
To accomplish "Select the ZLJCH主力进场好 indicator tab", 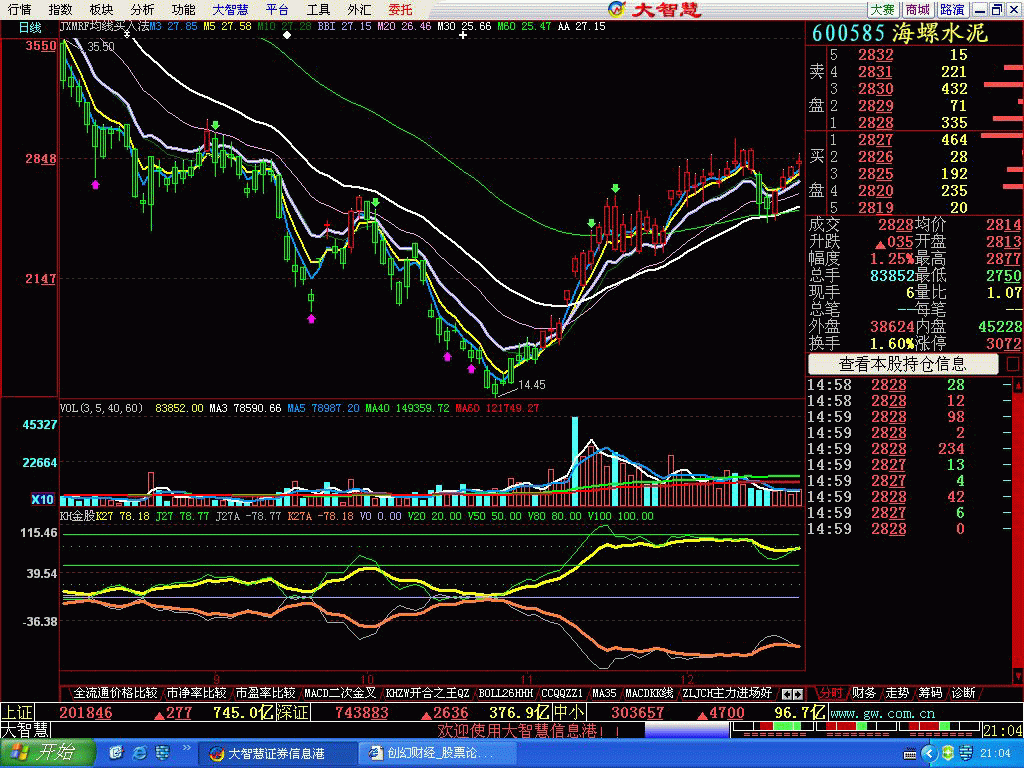I will tap(727, 692).
